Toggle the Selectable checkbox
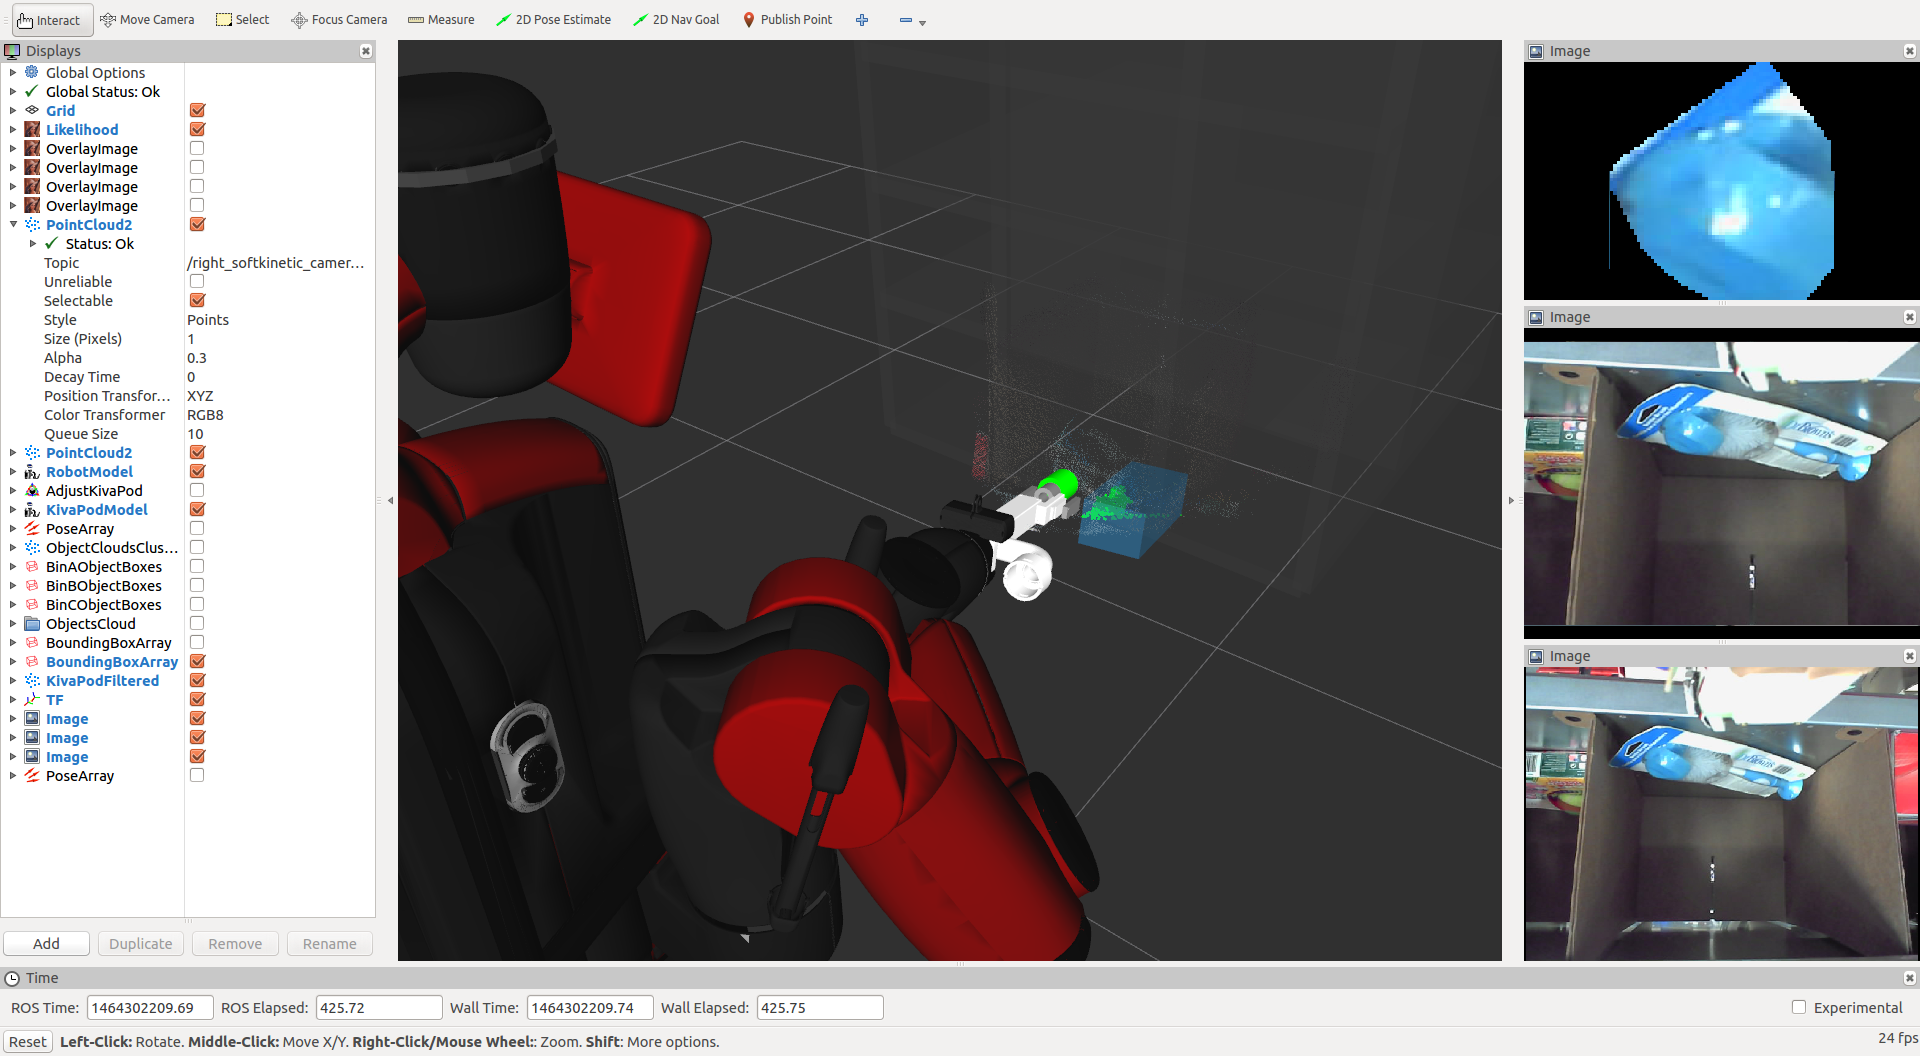The width and height of the screenshot is (1920, 1056). point(197,300)
